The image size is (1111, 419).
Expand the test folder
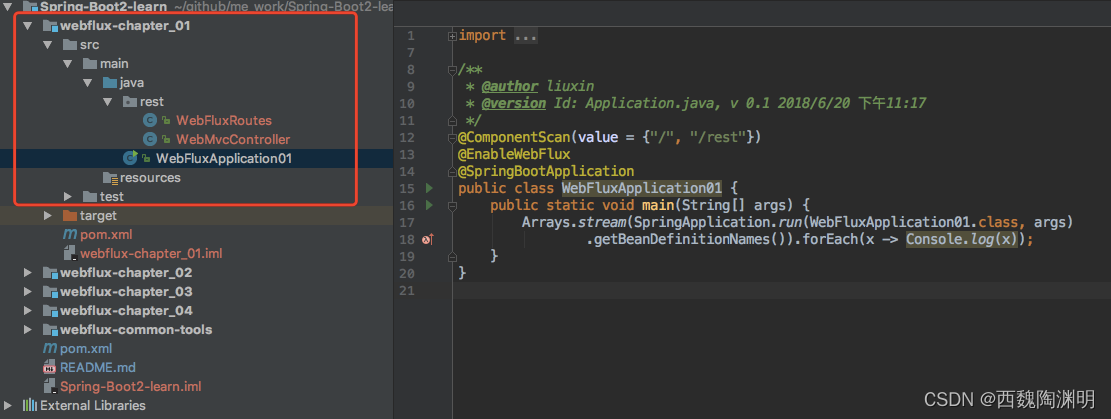[68, 196]
